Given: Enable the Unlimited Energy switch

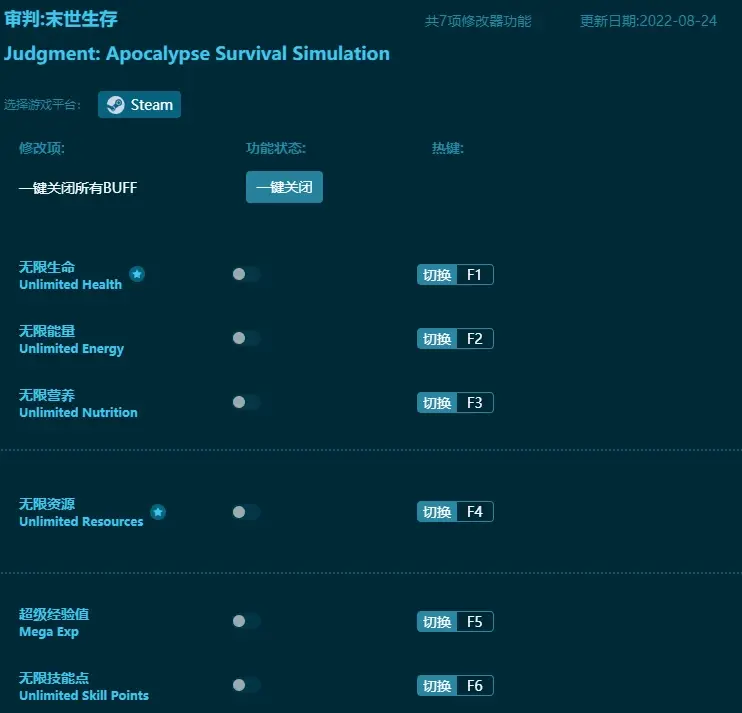Looking at the screenshot, I should (x=245, y=338).
